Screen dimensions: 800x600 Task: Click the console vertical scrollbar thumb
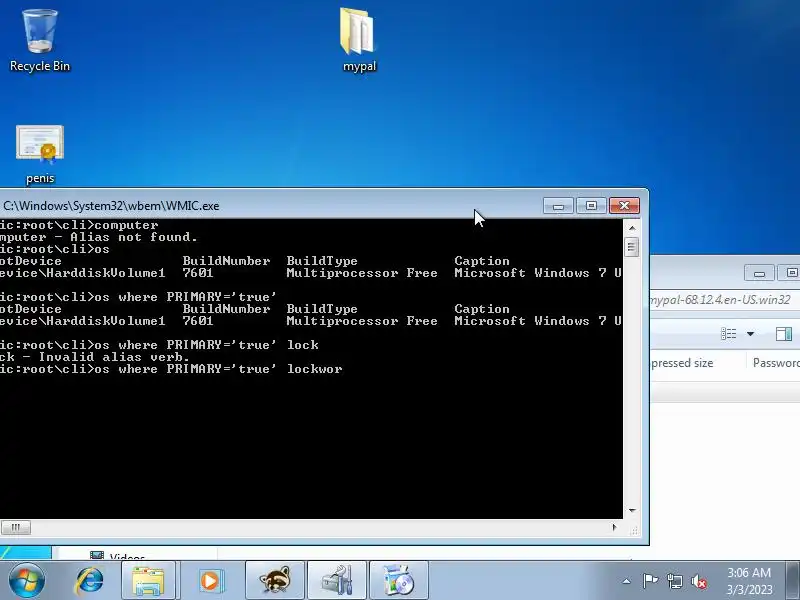pyautogui.click(x=632, y=247)
